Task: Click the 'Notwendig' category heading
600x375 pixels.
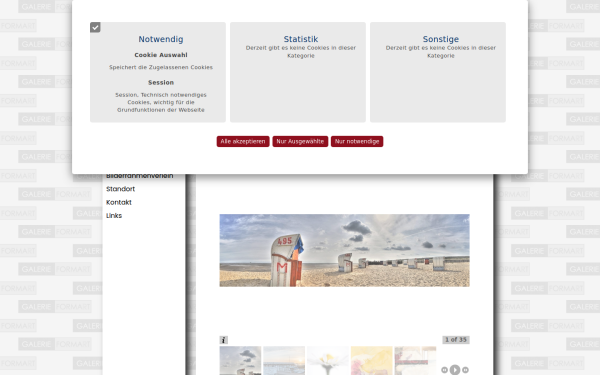Action: pyautogui.click(x=161, y=39)
